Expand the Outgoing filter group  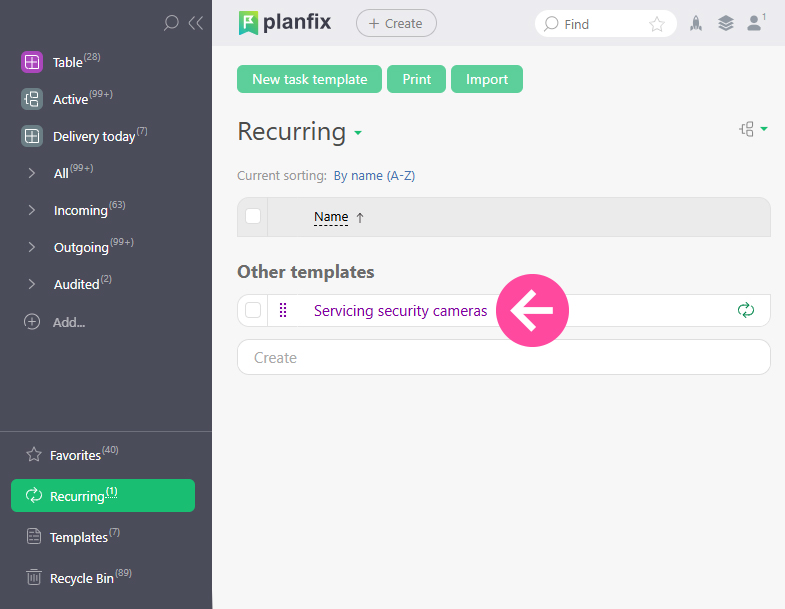[32, 247]
